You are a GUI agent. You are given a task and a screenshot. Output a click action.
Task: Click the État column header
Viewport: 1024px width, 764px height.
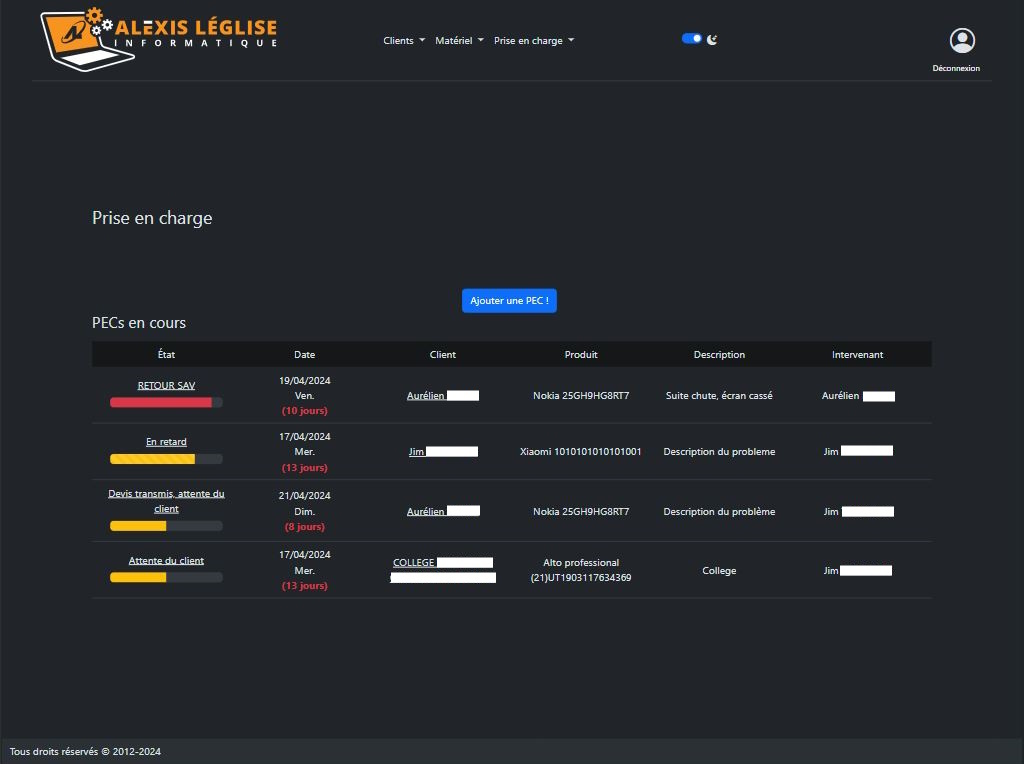[166, 355]
